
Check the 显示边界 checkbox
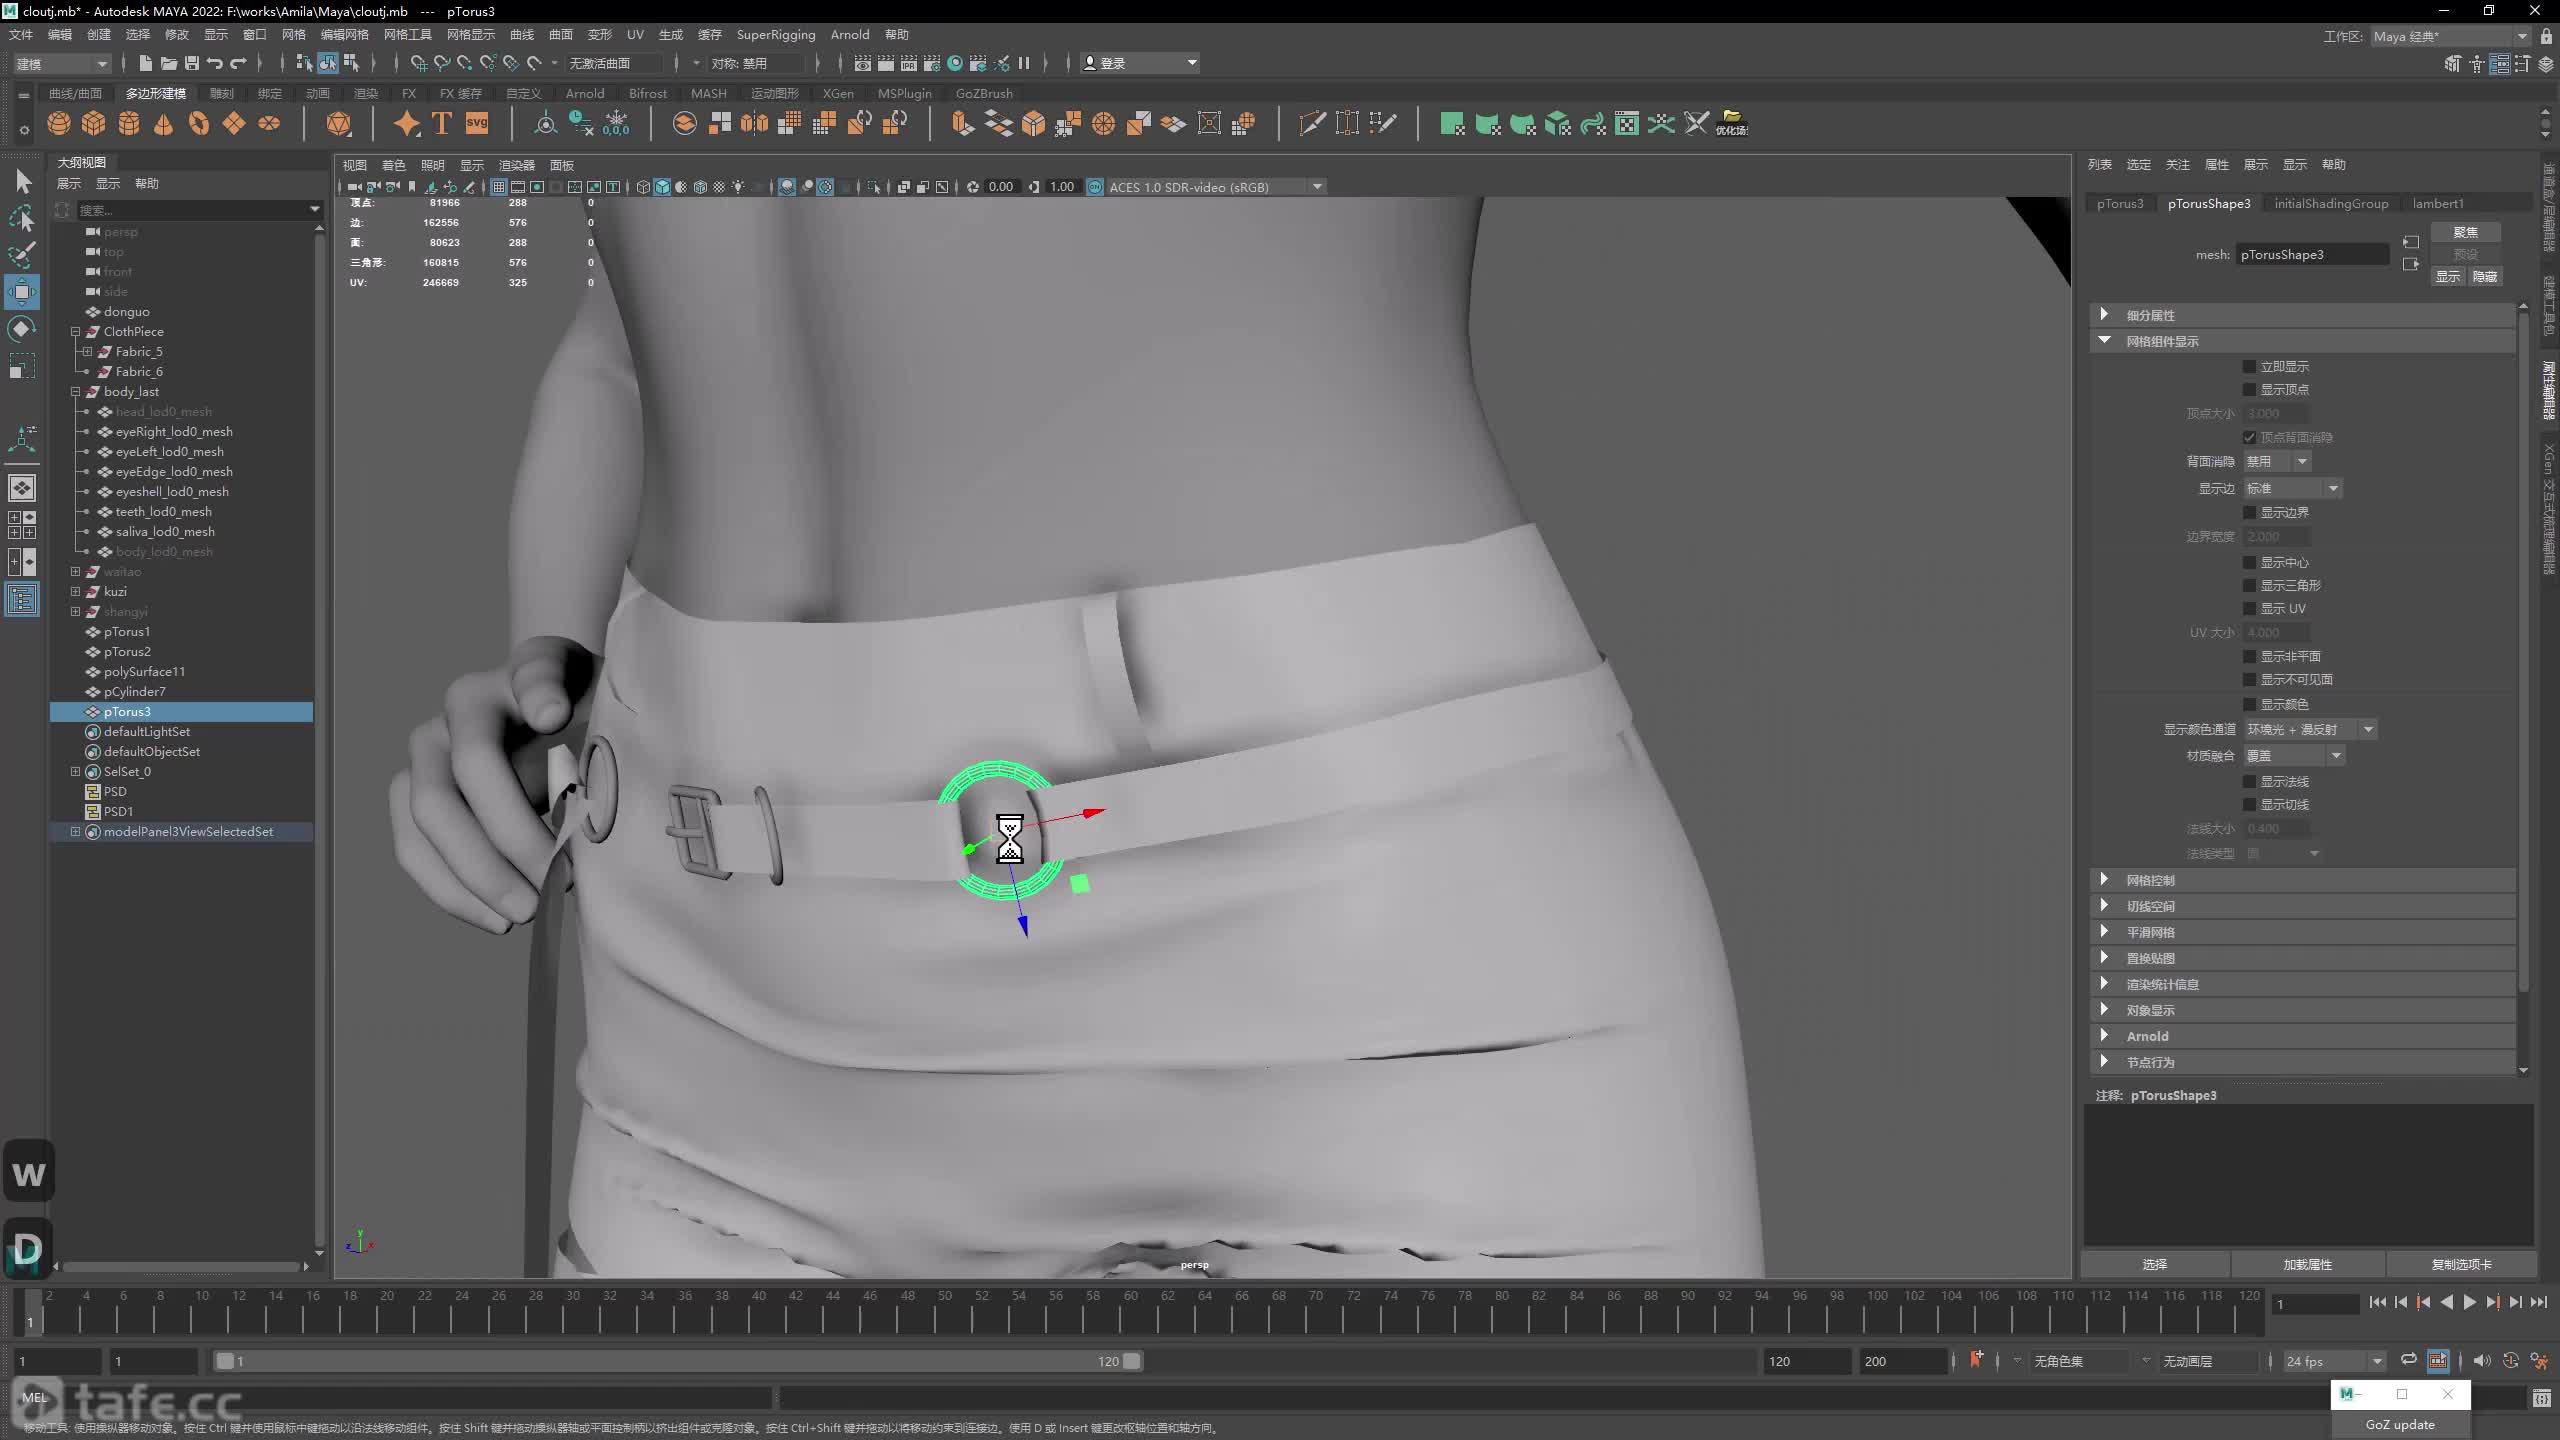[2249, 513]
